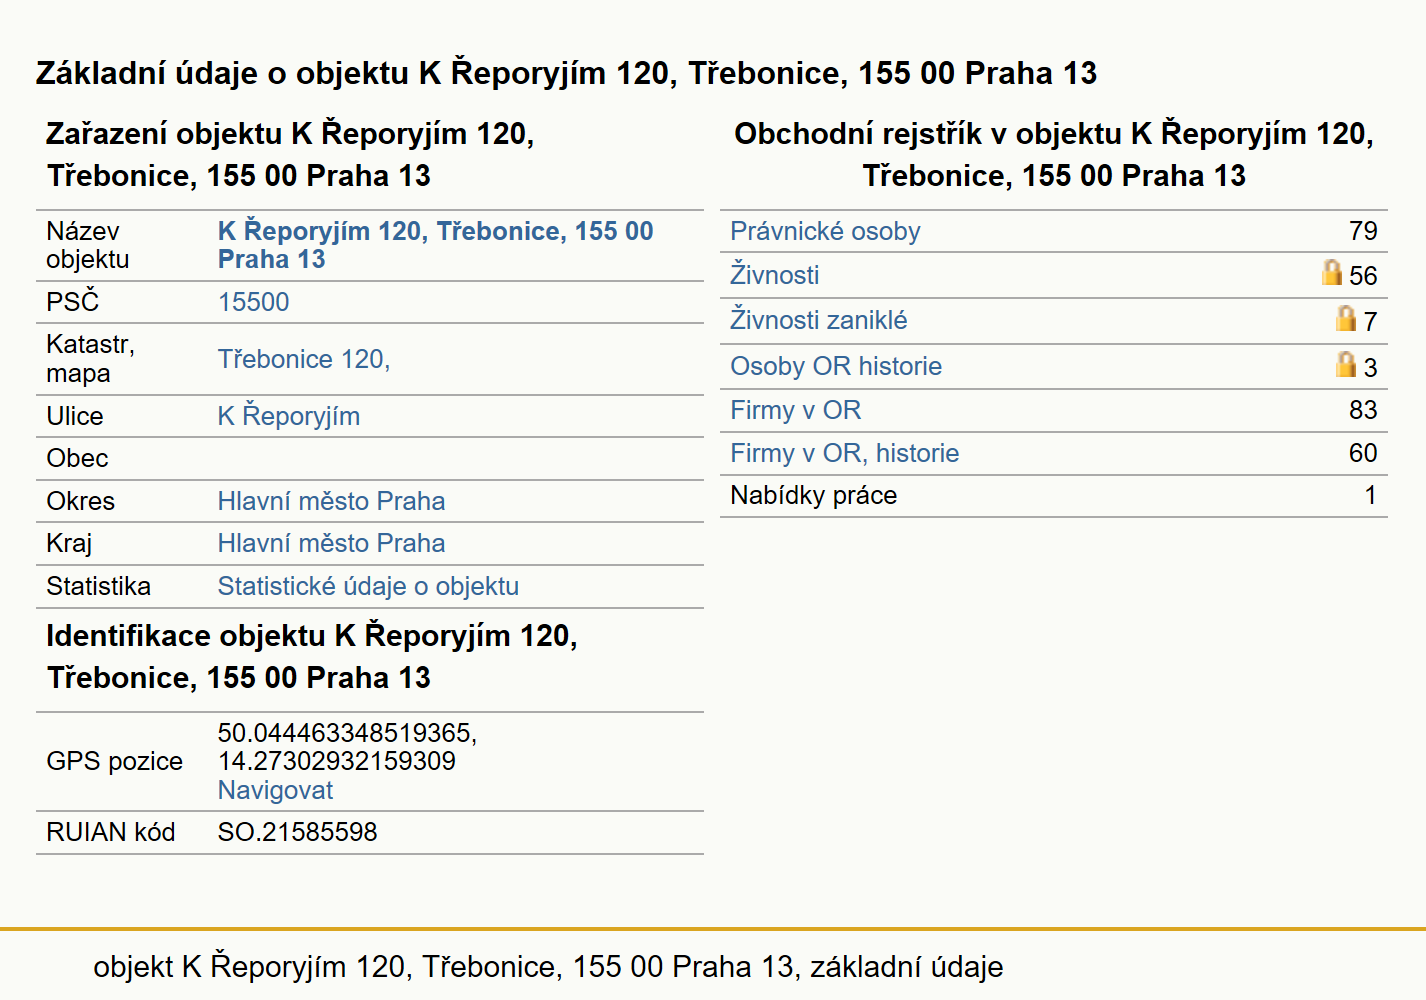This screenshot has height=1000, width=1426.
Task: Click the bold object name link
Action: [436, 245]
